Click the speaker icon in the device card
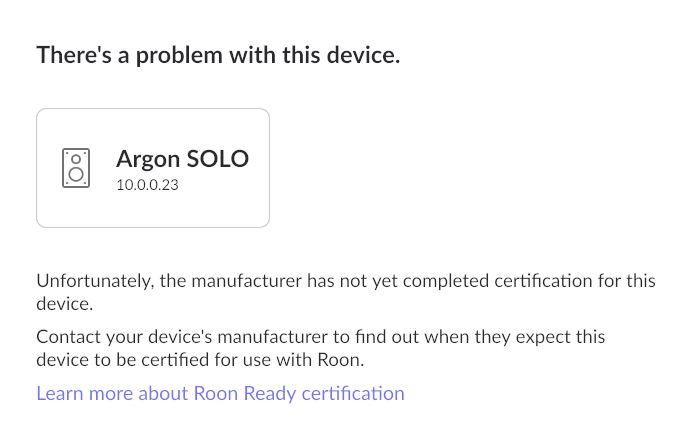Image resolution: width=678 pixels, height=440 pixels. coord(76,168)
